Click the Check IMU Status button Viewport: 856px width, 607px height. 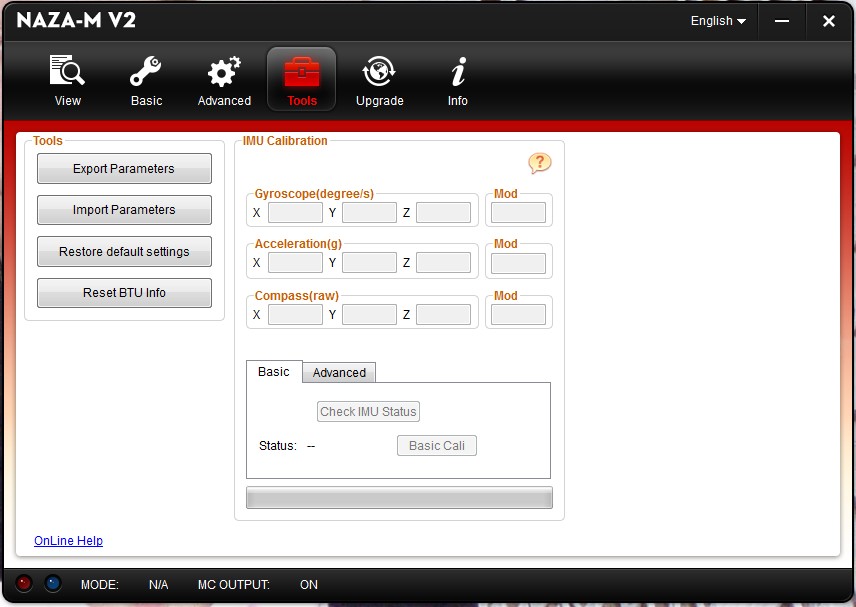[x=369, y=412]
